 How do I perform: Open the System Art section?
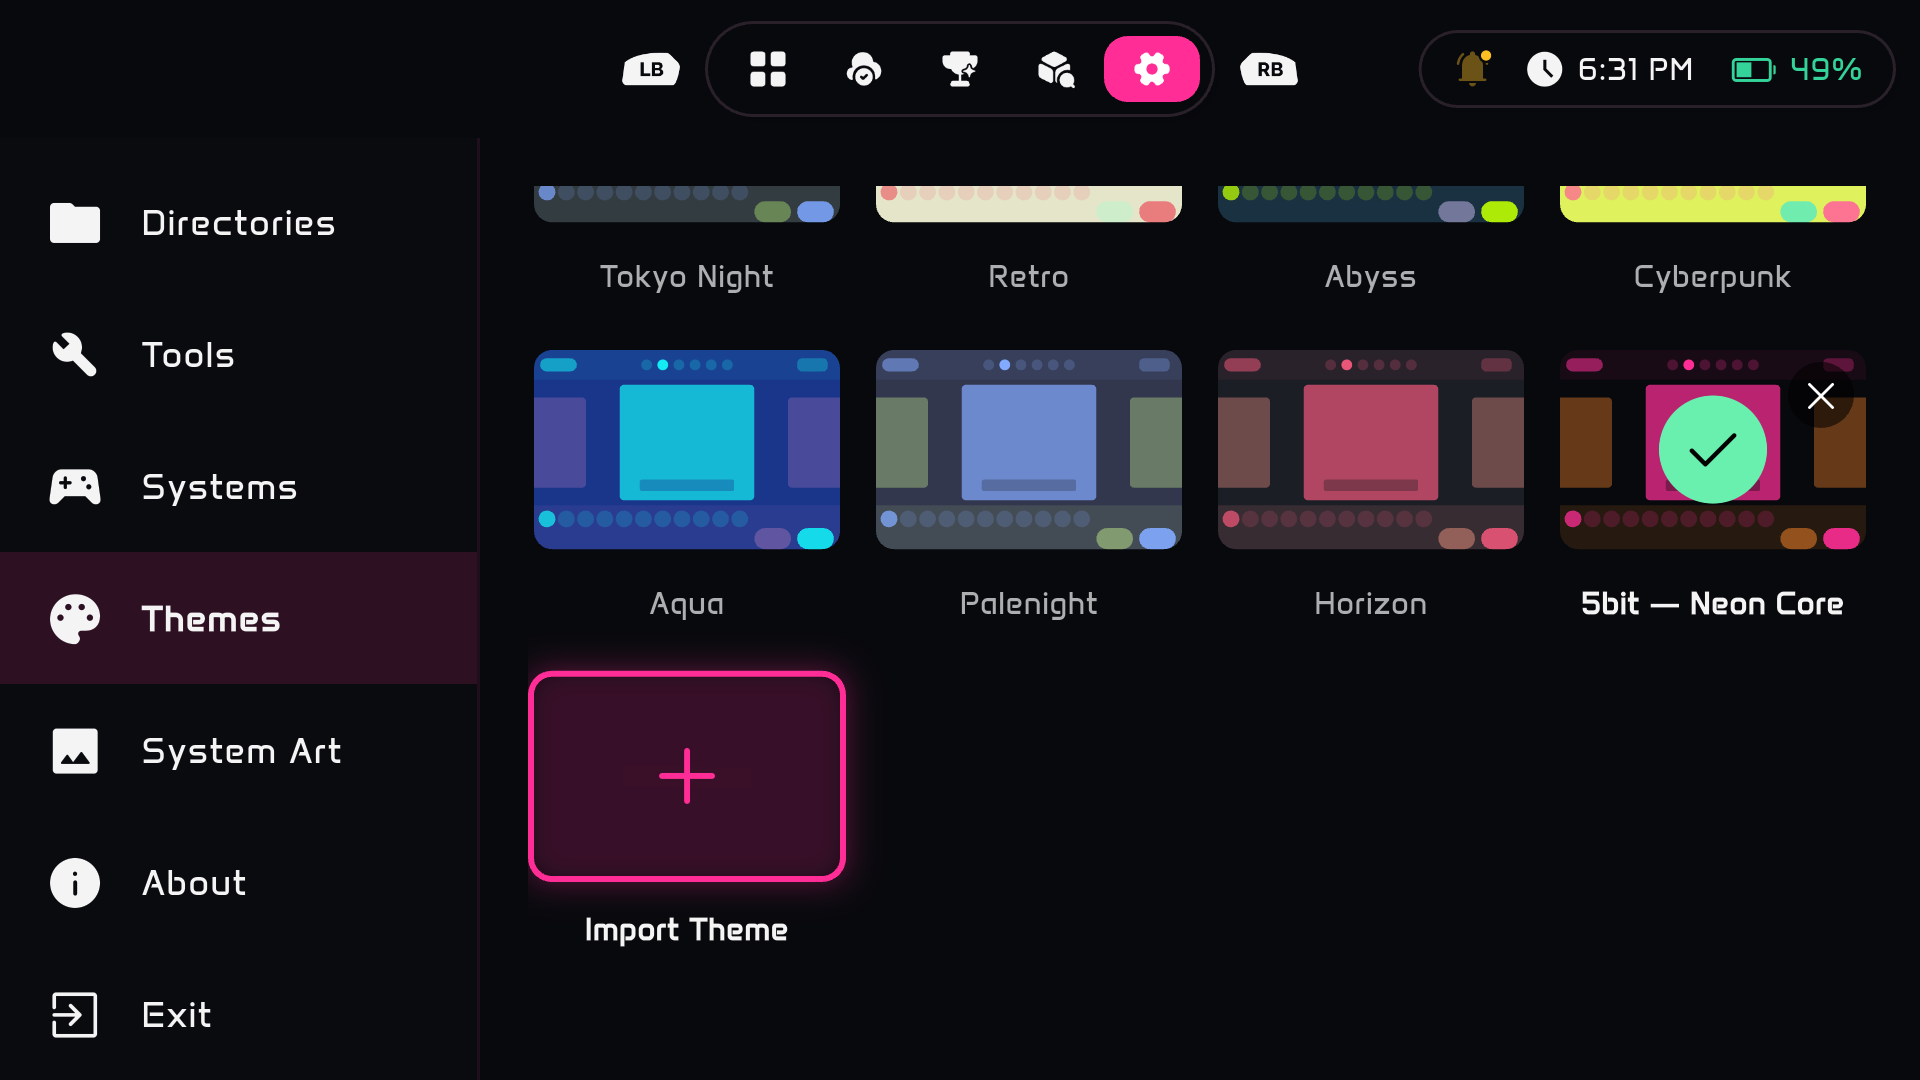[239, 750]
